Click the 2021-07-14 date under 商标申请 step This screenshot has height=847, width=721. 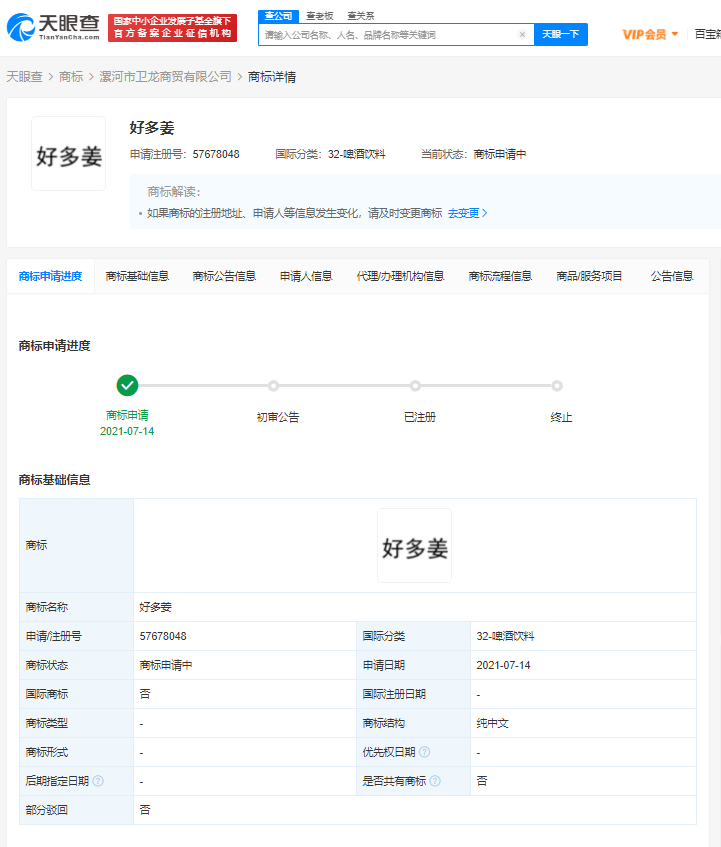(127, 431)
